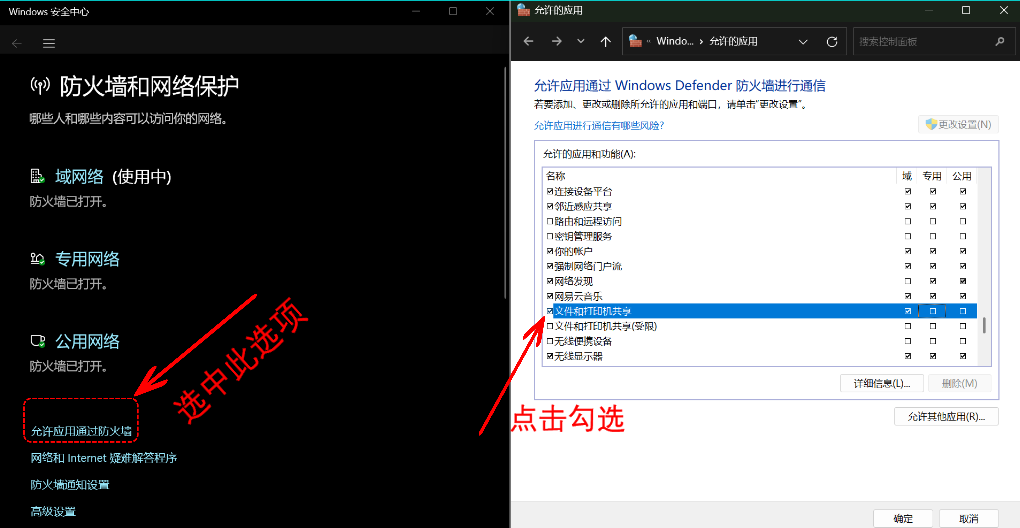Image resolution: width=1020 pixels, height=528 pixels.
Task: Click the Private network icon
Action: tap(38, 259)
